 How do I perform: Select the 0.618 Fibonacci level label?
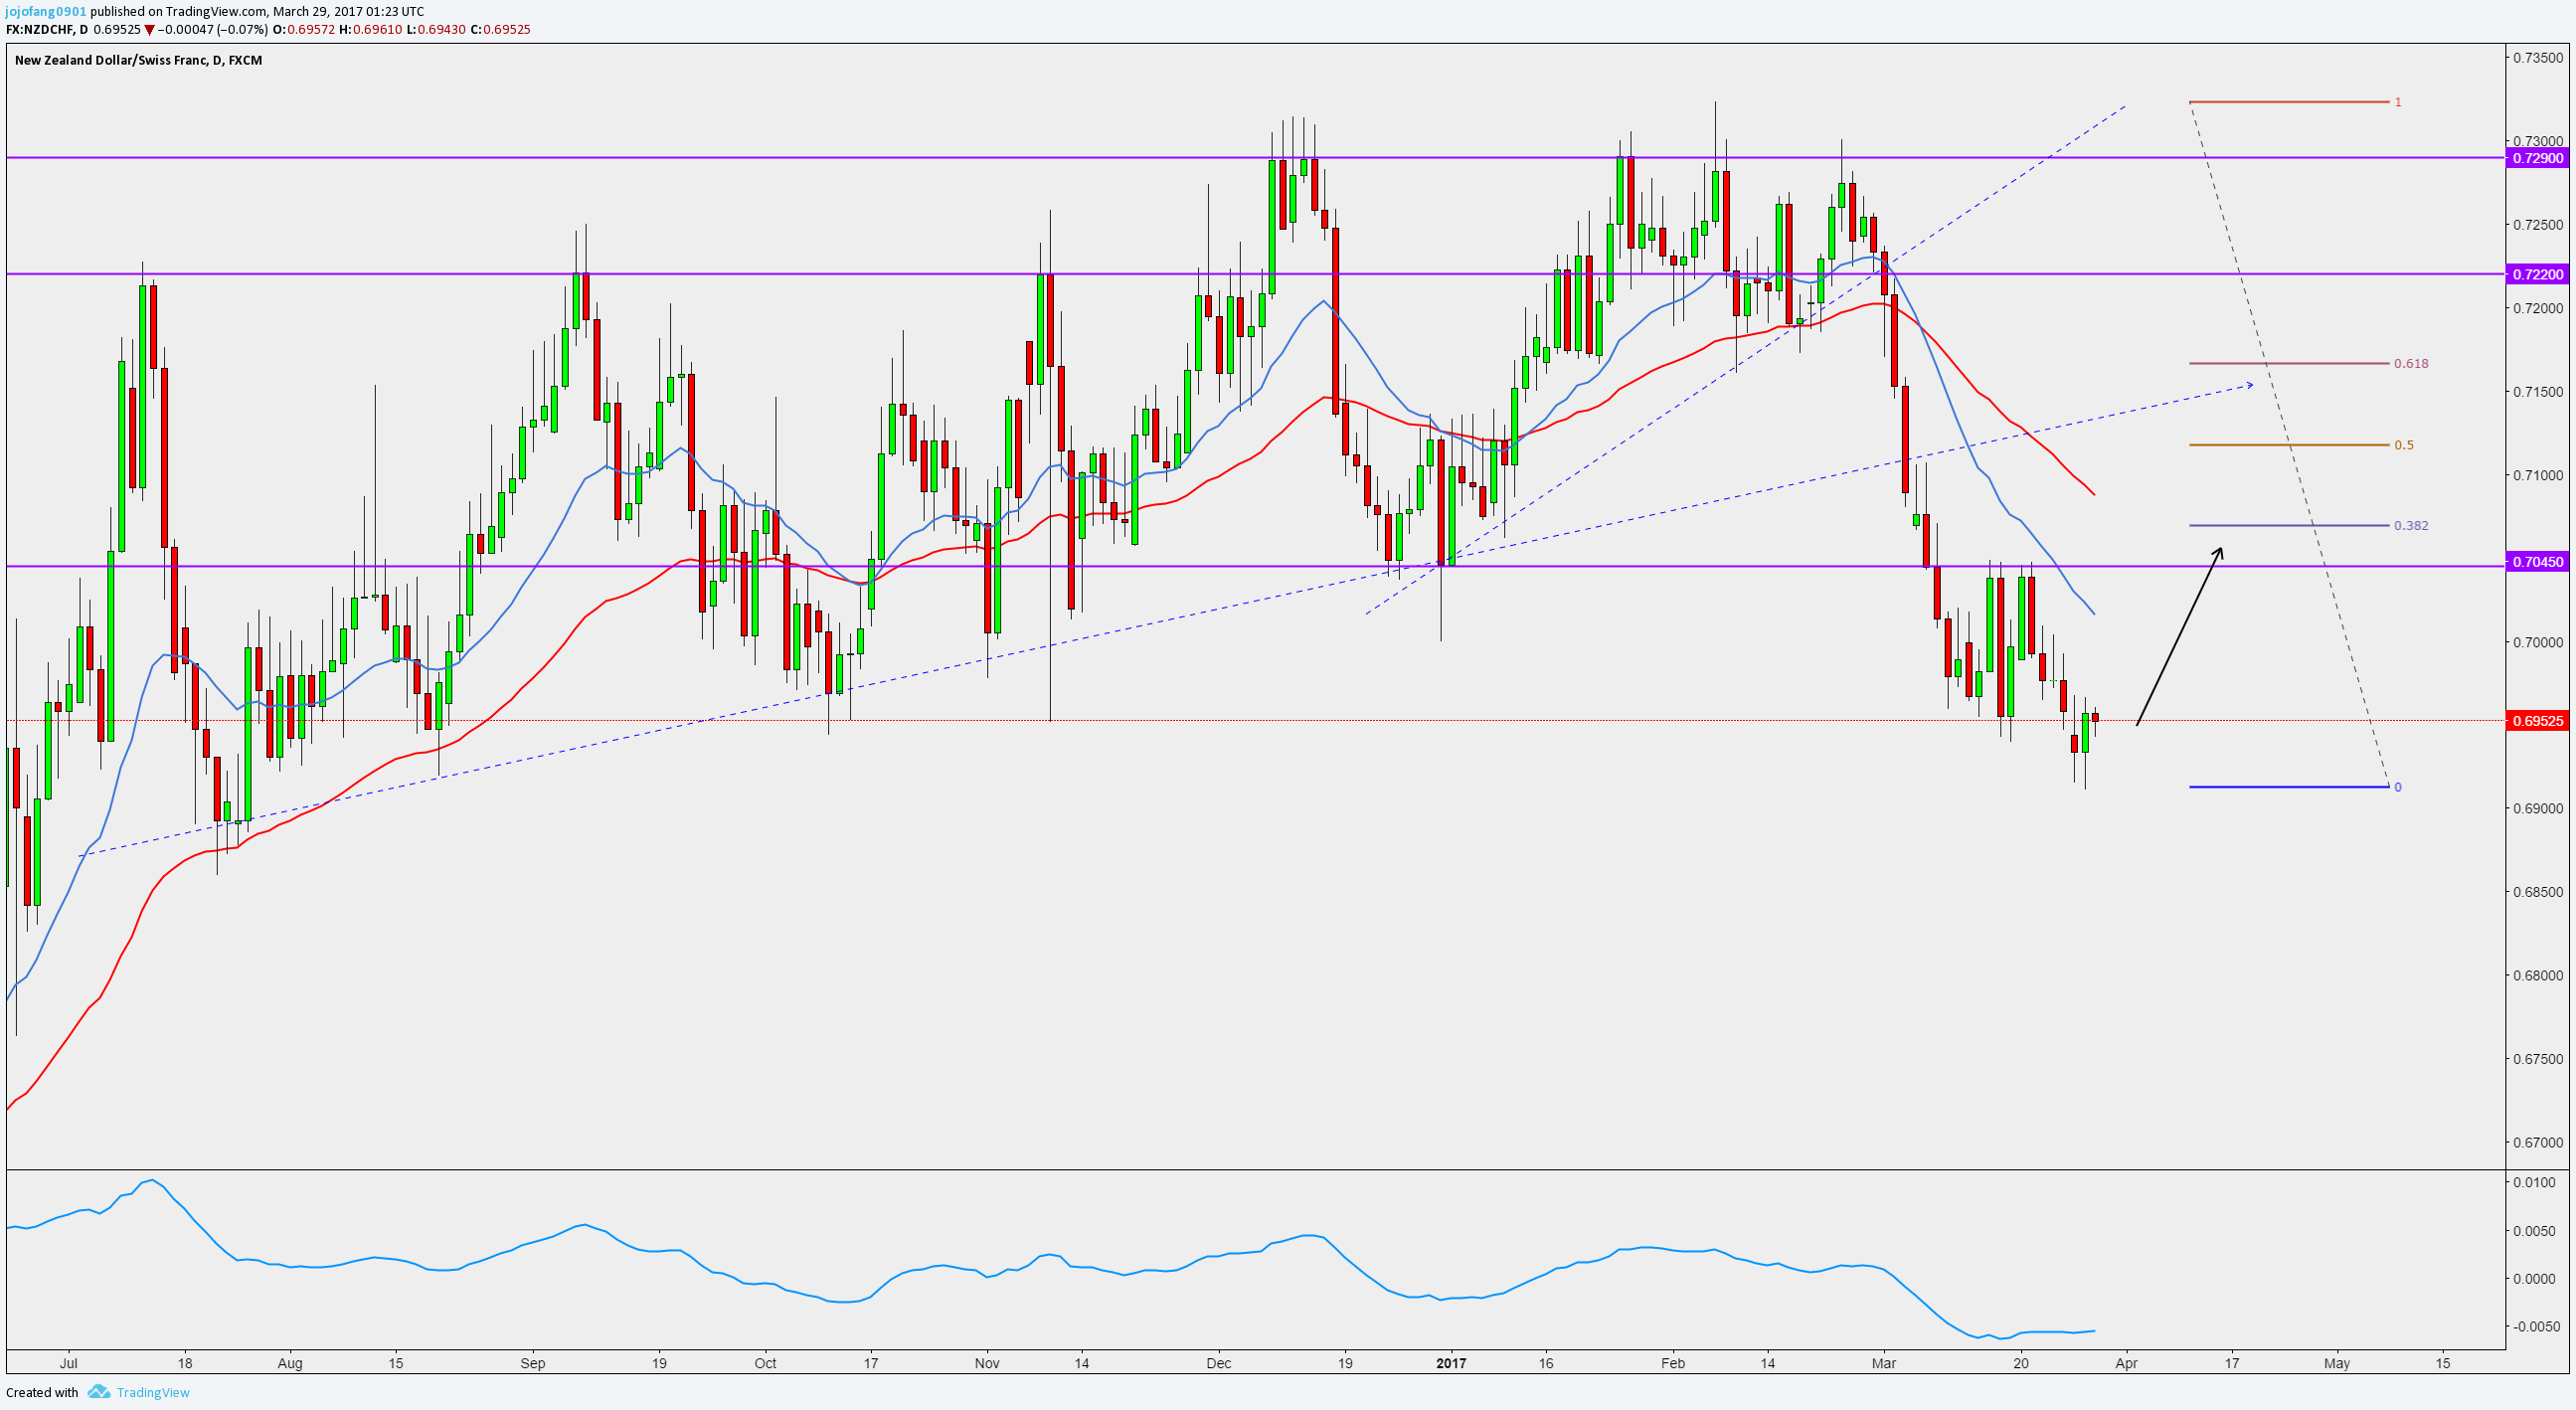[x=2411, y=363]
